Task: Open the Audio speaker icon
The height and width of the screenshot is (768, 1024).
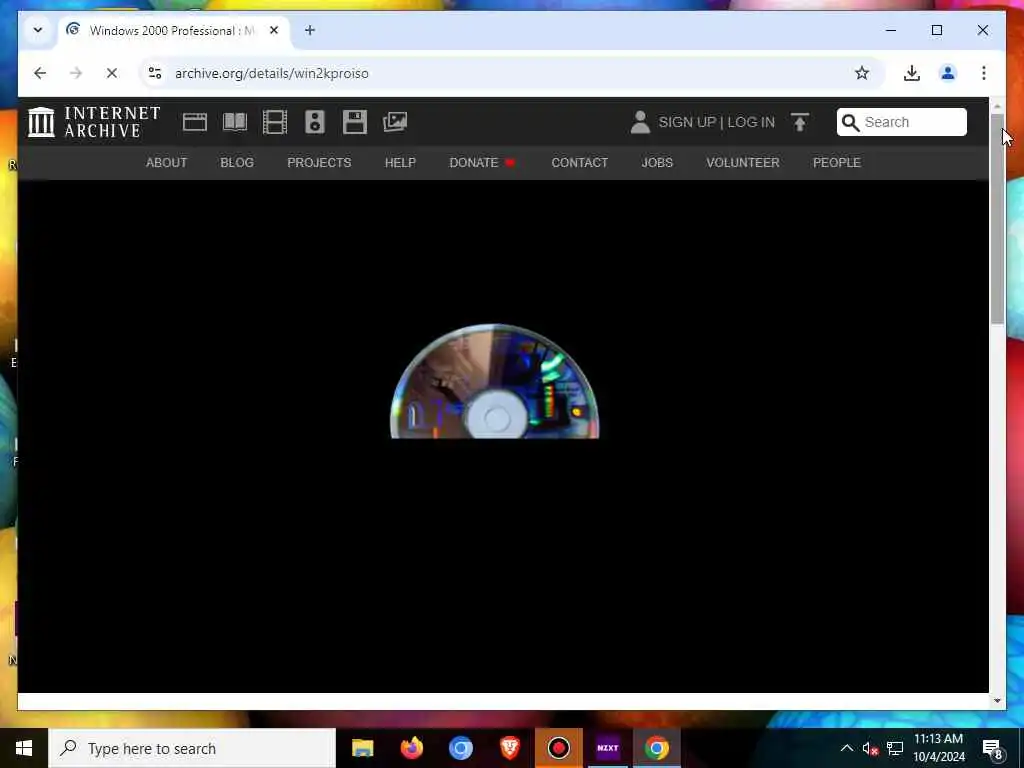Action: pyautogui.click(x=315, y=122)
